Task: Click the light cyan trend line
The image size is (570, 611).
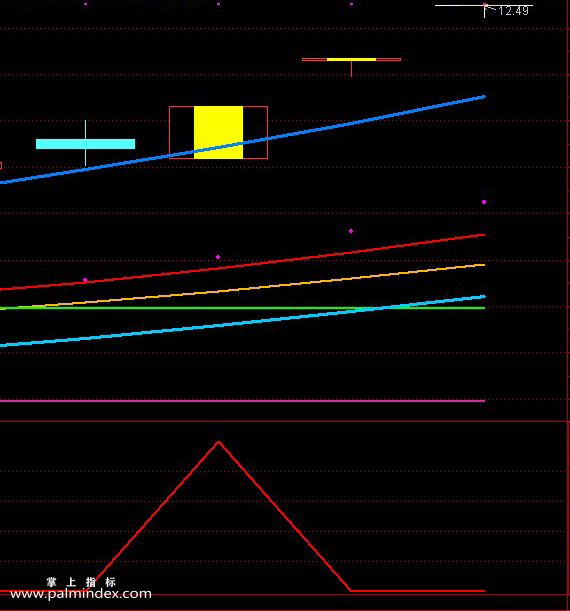Action: click(242, 321)
